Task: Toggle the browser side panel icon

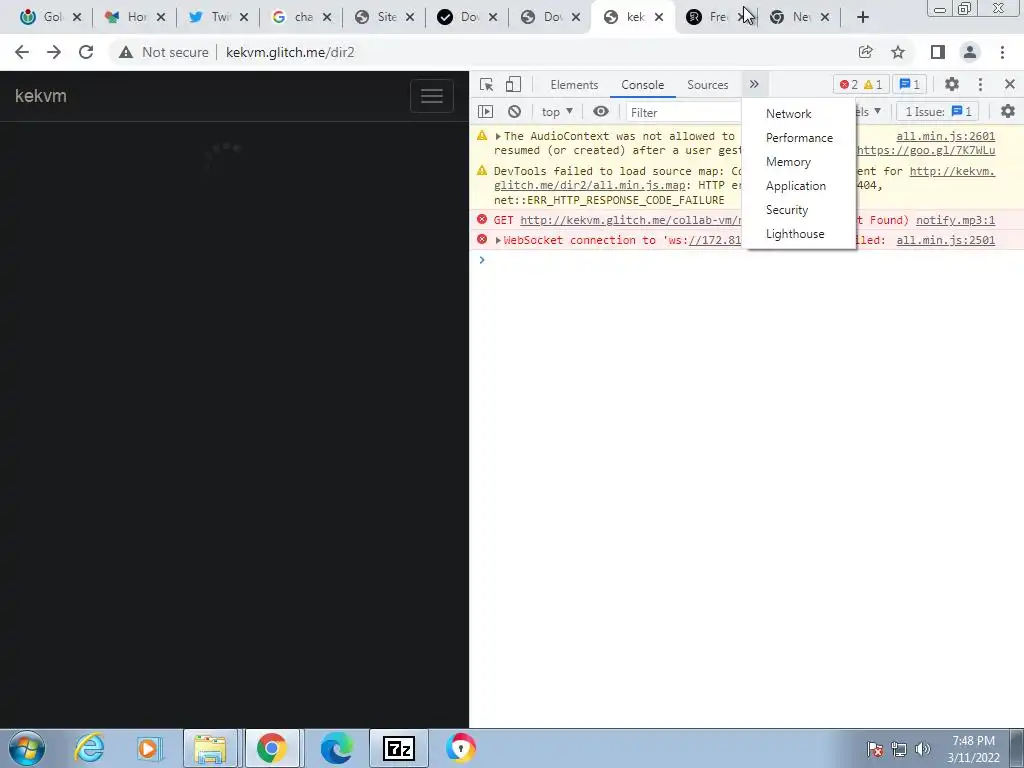Action: (x=938, y=52)
